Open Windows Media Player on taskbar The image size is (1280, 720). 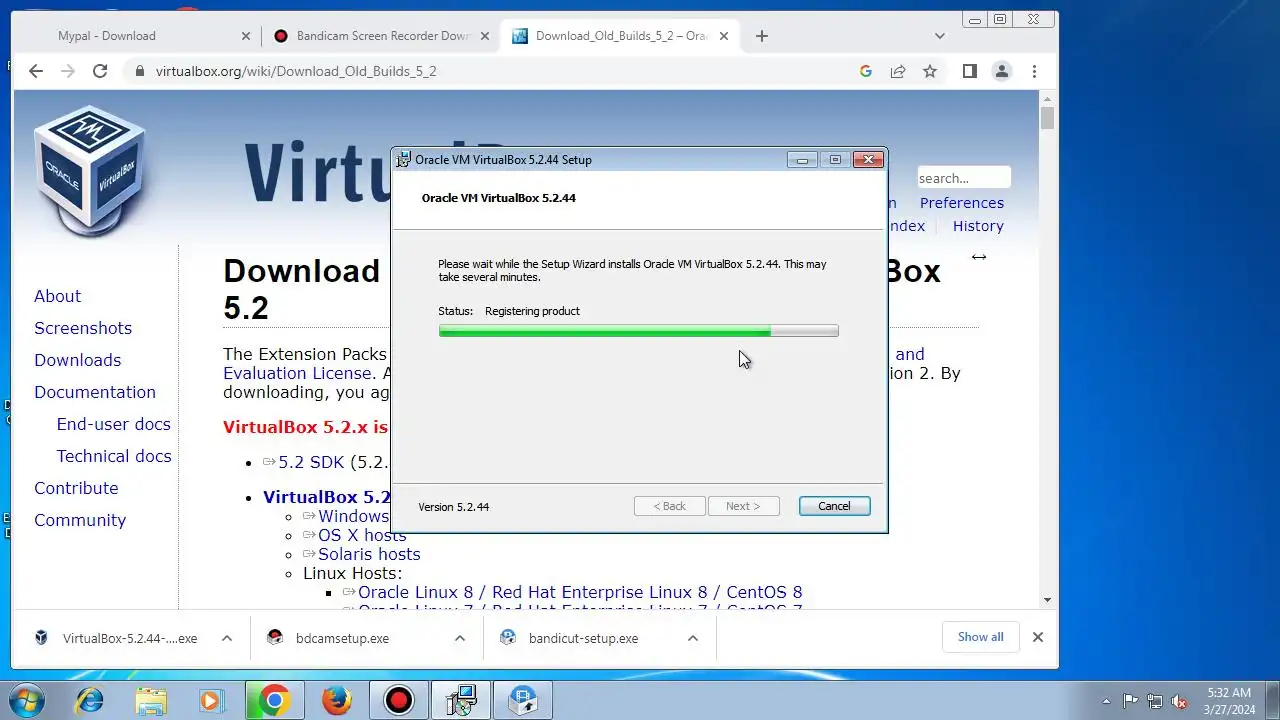[x=213, y=700]
